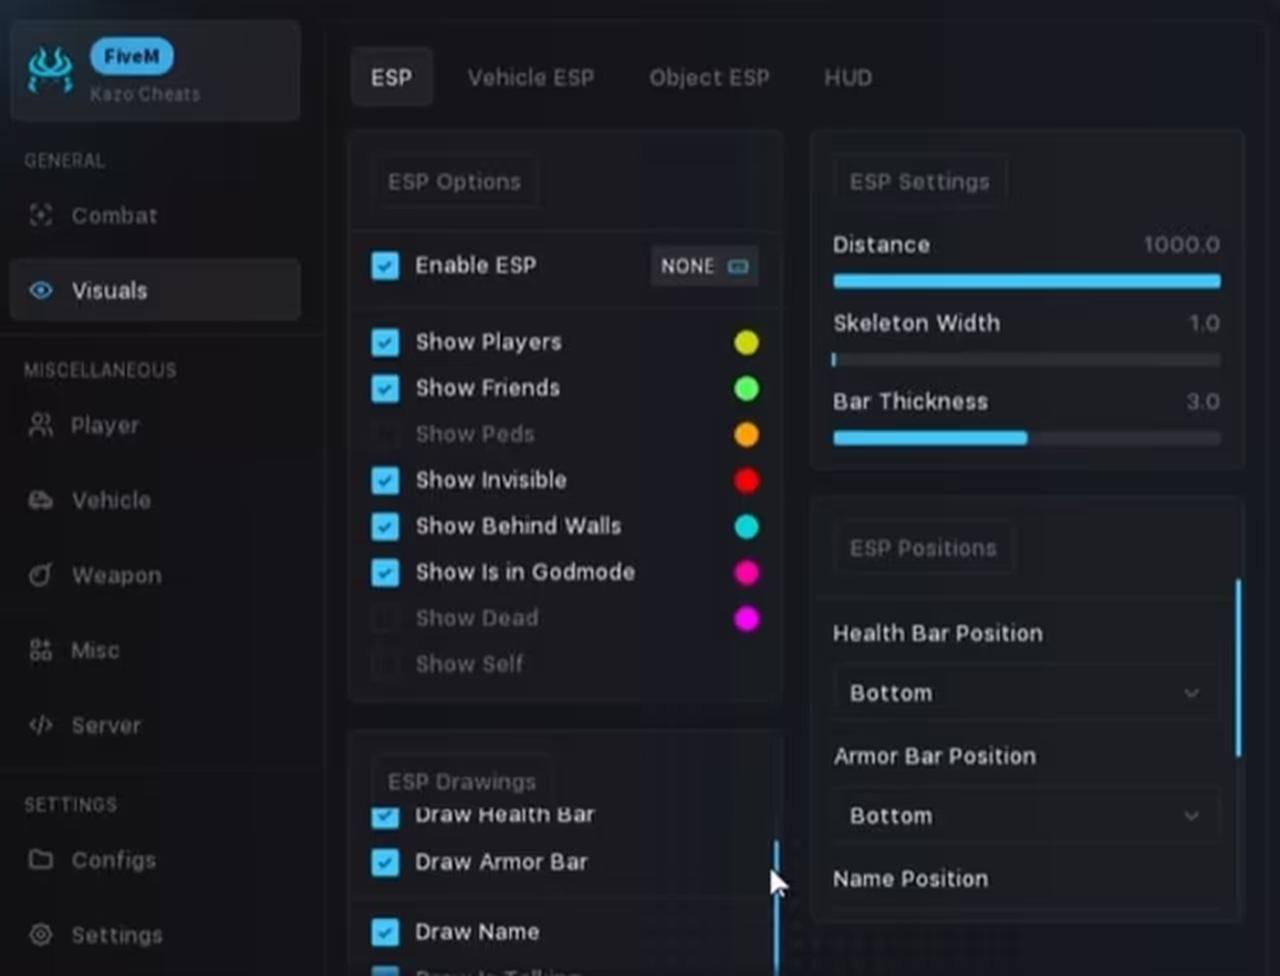This screenshot has width=1280, height=976.
Task: Select the Combat crosshair icon
Action: (x=40, y=215)
